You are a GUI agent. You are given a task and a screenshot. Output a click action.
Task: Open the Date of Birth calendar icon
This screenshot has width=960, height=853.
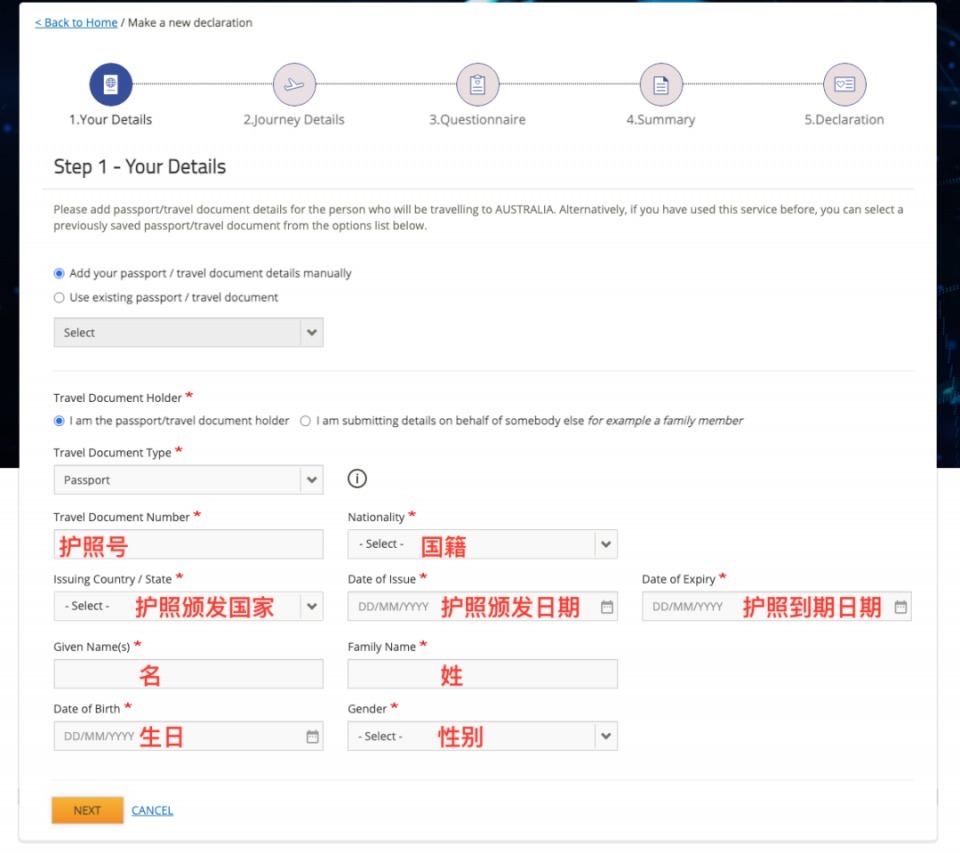(x=312, y=737)
